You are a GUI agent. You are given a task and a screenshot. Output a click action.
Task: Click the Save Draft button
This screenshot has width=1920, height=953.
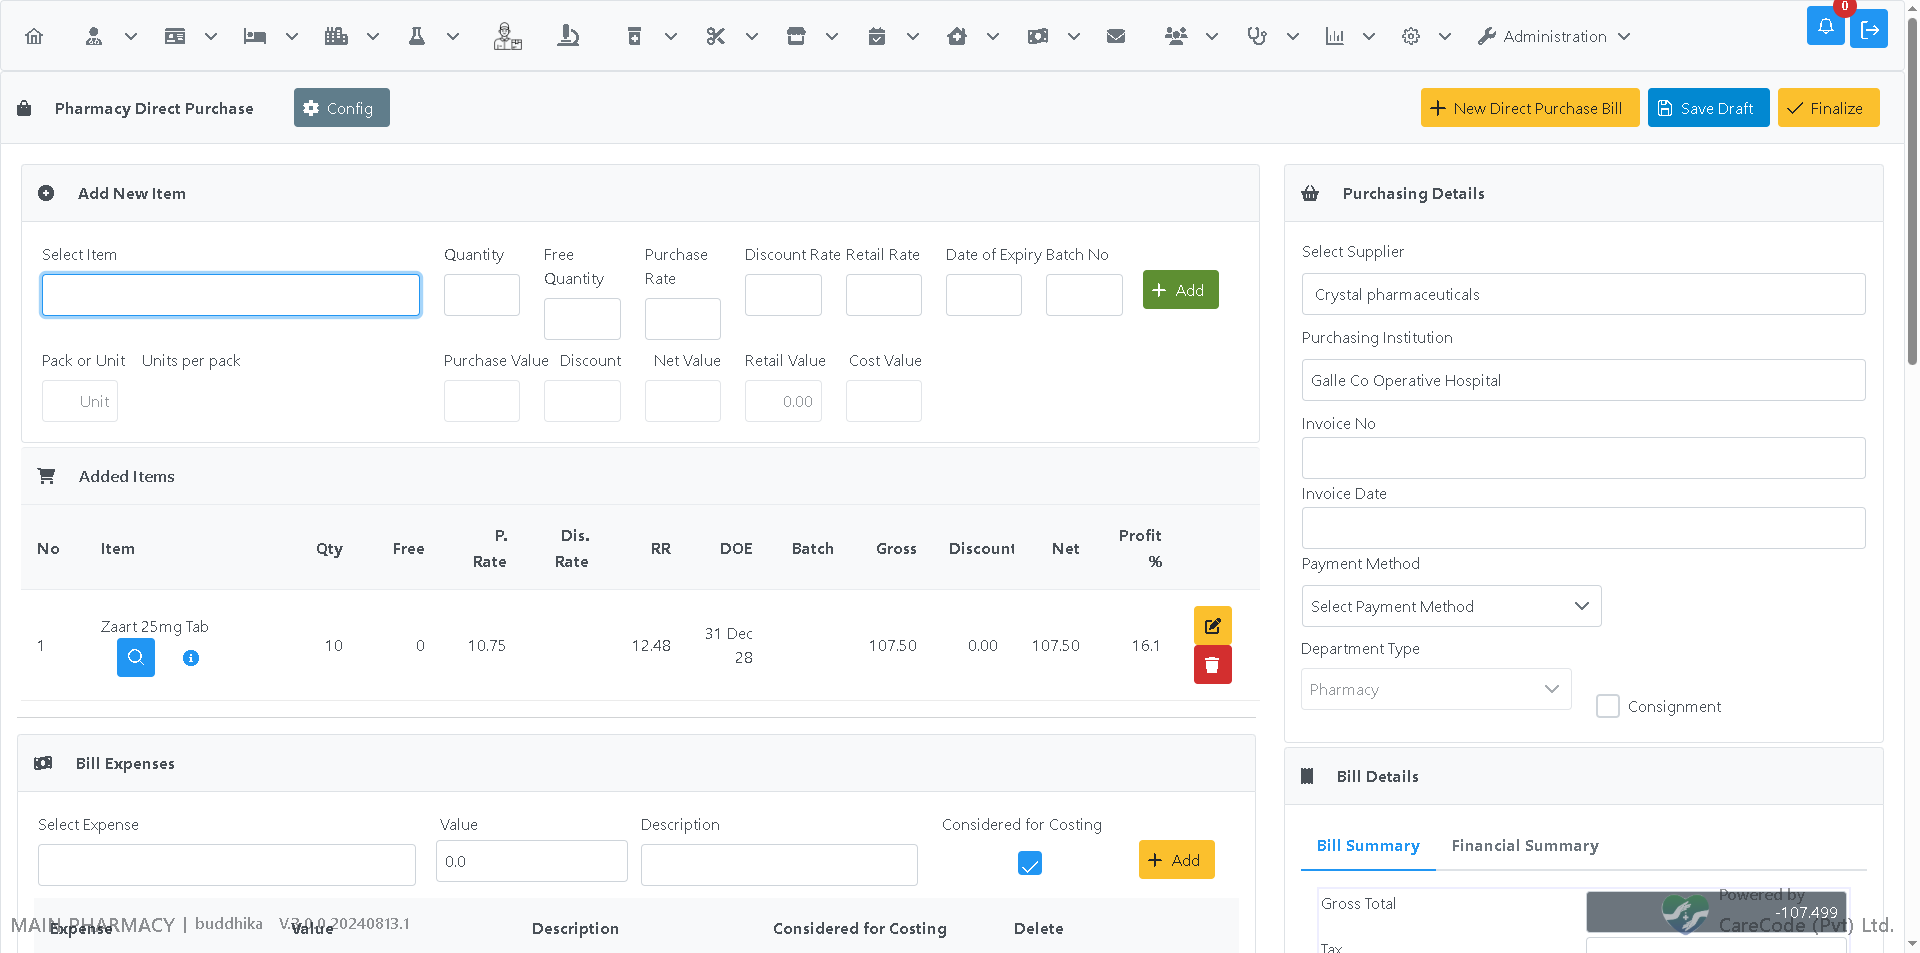coord(1708,108)
